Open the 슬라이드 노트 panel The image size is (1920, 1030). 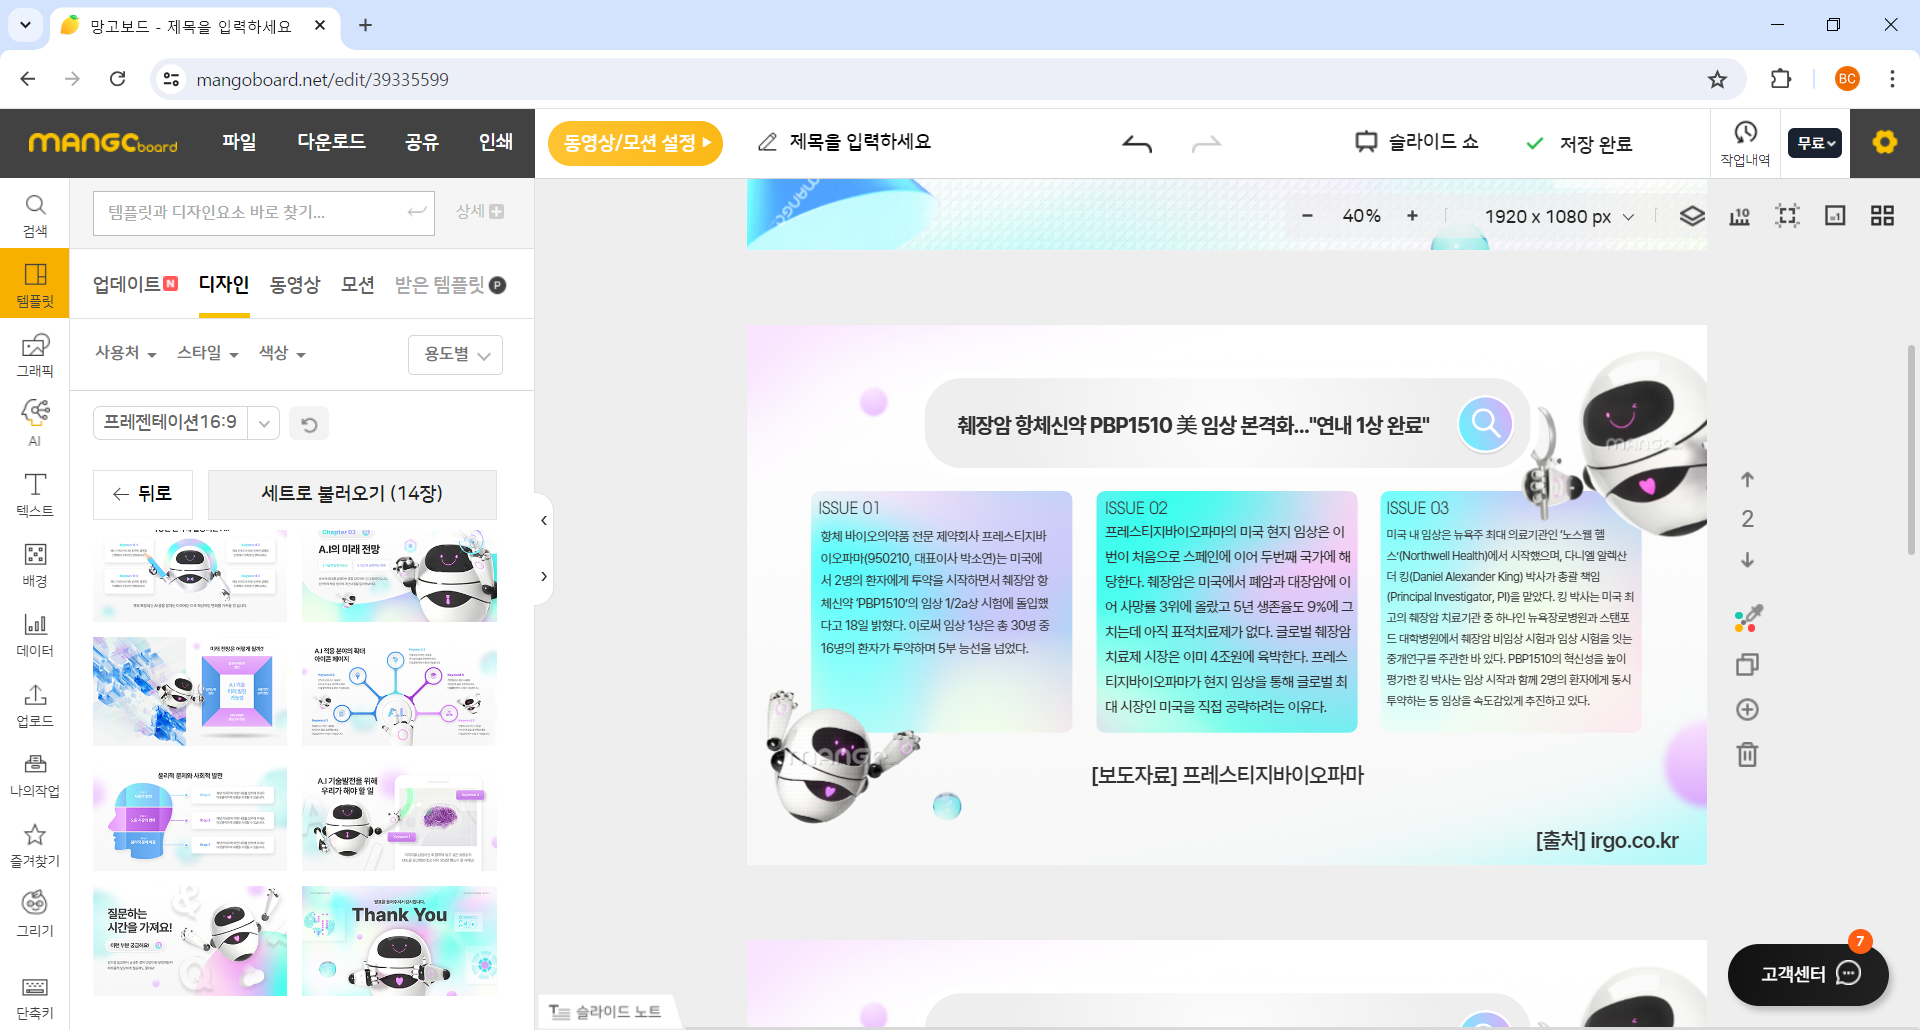click(x=606, y=1012)
